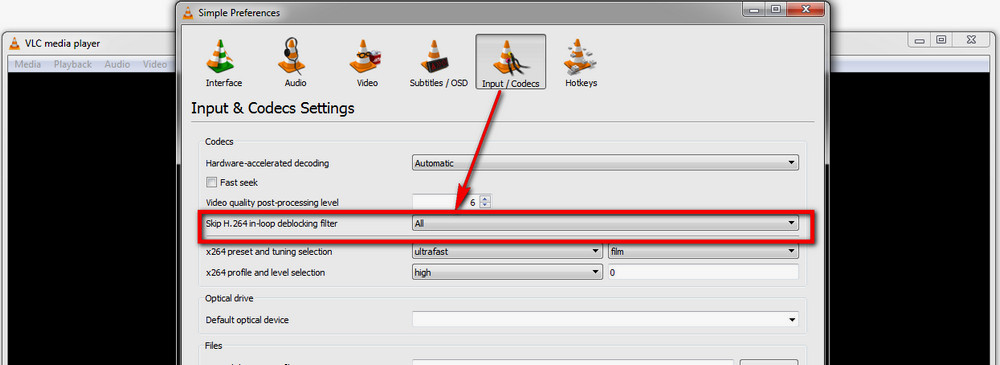Image resolution: width=1000 pixels, height=365 pixels.
Task: Open the Video menu in VLC media player
Action: tap(154, 64)
